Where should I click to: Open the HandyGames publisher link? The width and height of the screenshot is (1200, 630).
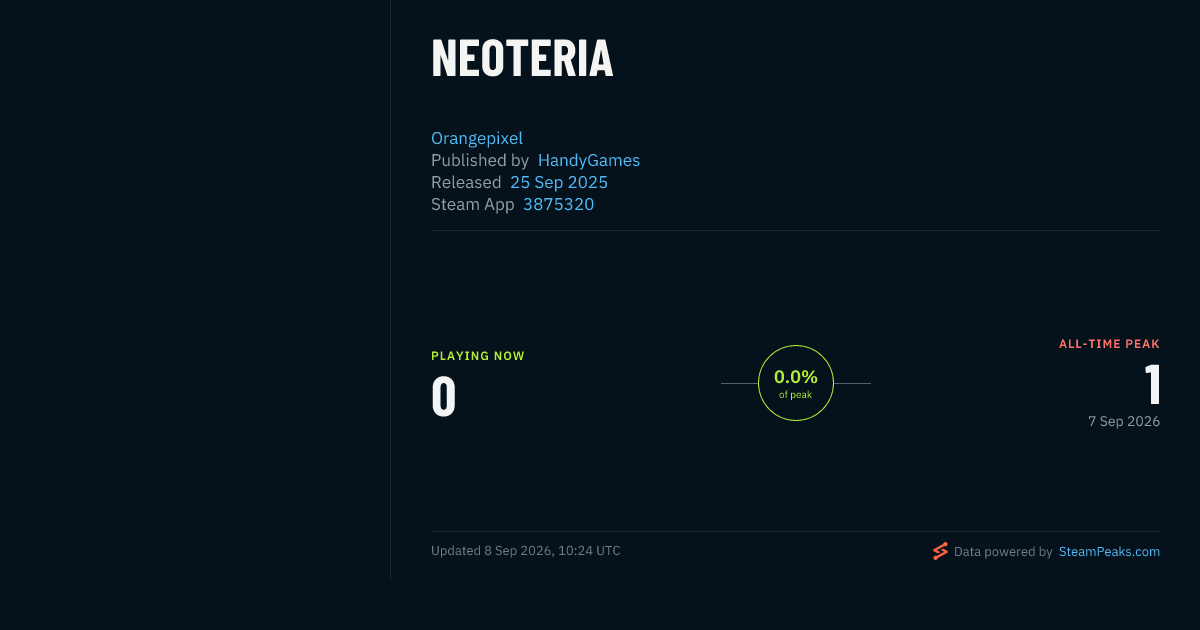(x=589, y=160)
